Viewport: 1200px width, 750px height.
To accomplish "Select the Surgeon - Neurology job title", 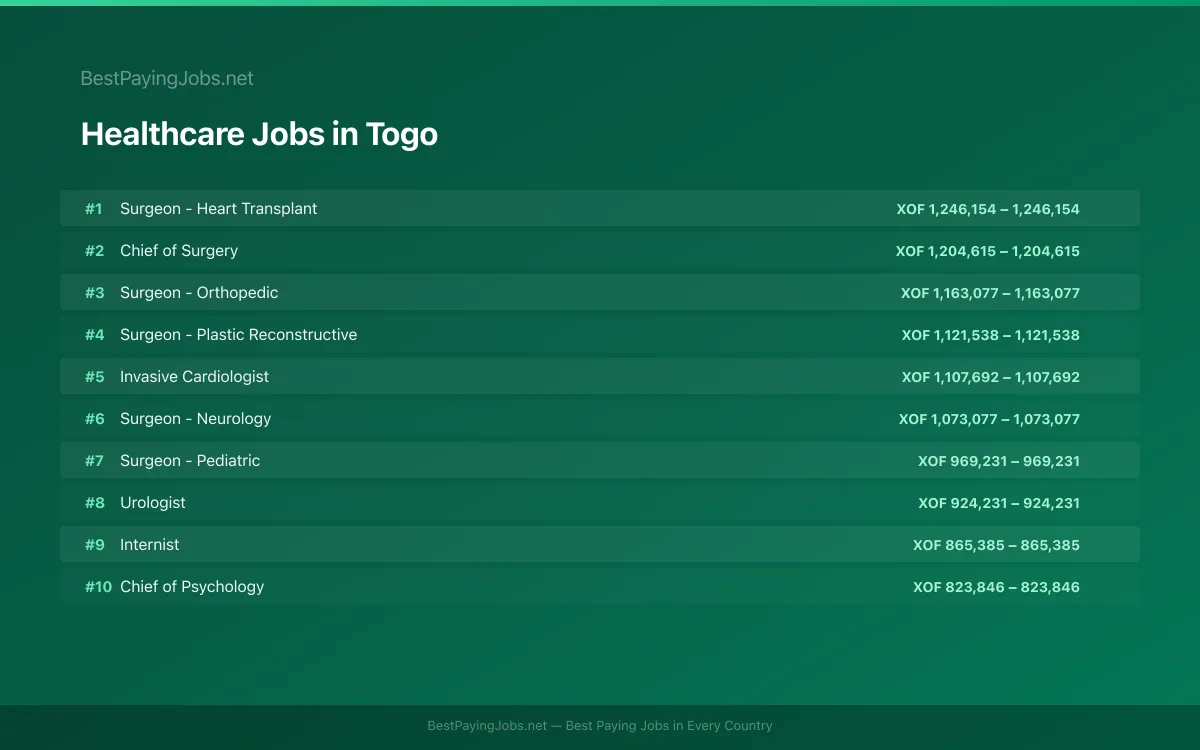I will coord(195,418).
